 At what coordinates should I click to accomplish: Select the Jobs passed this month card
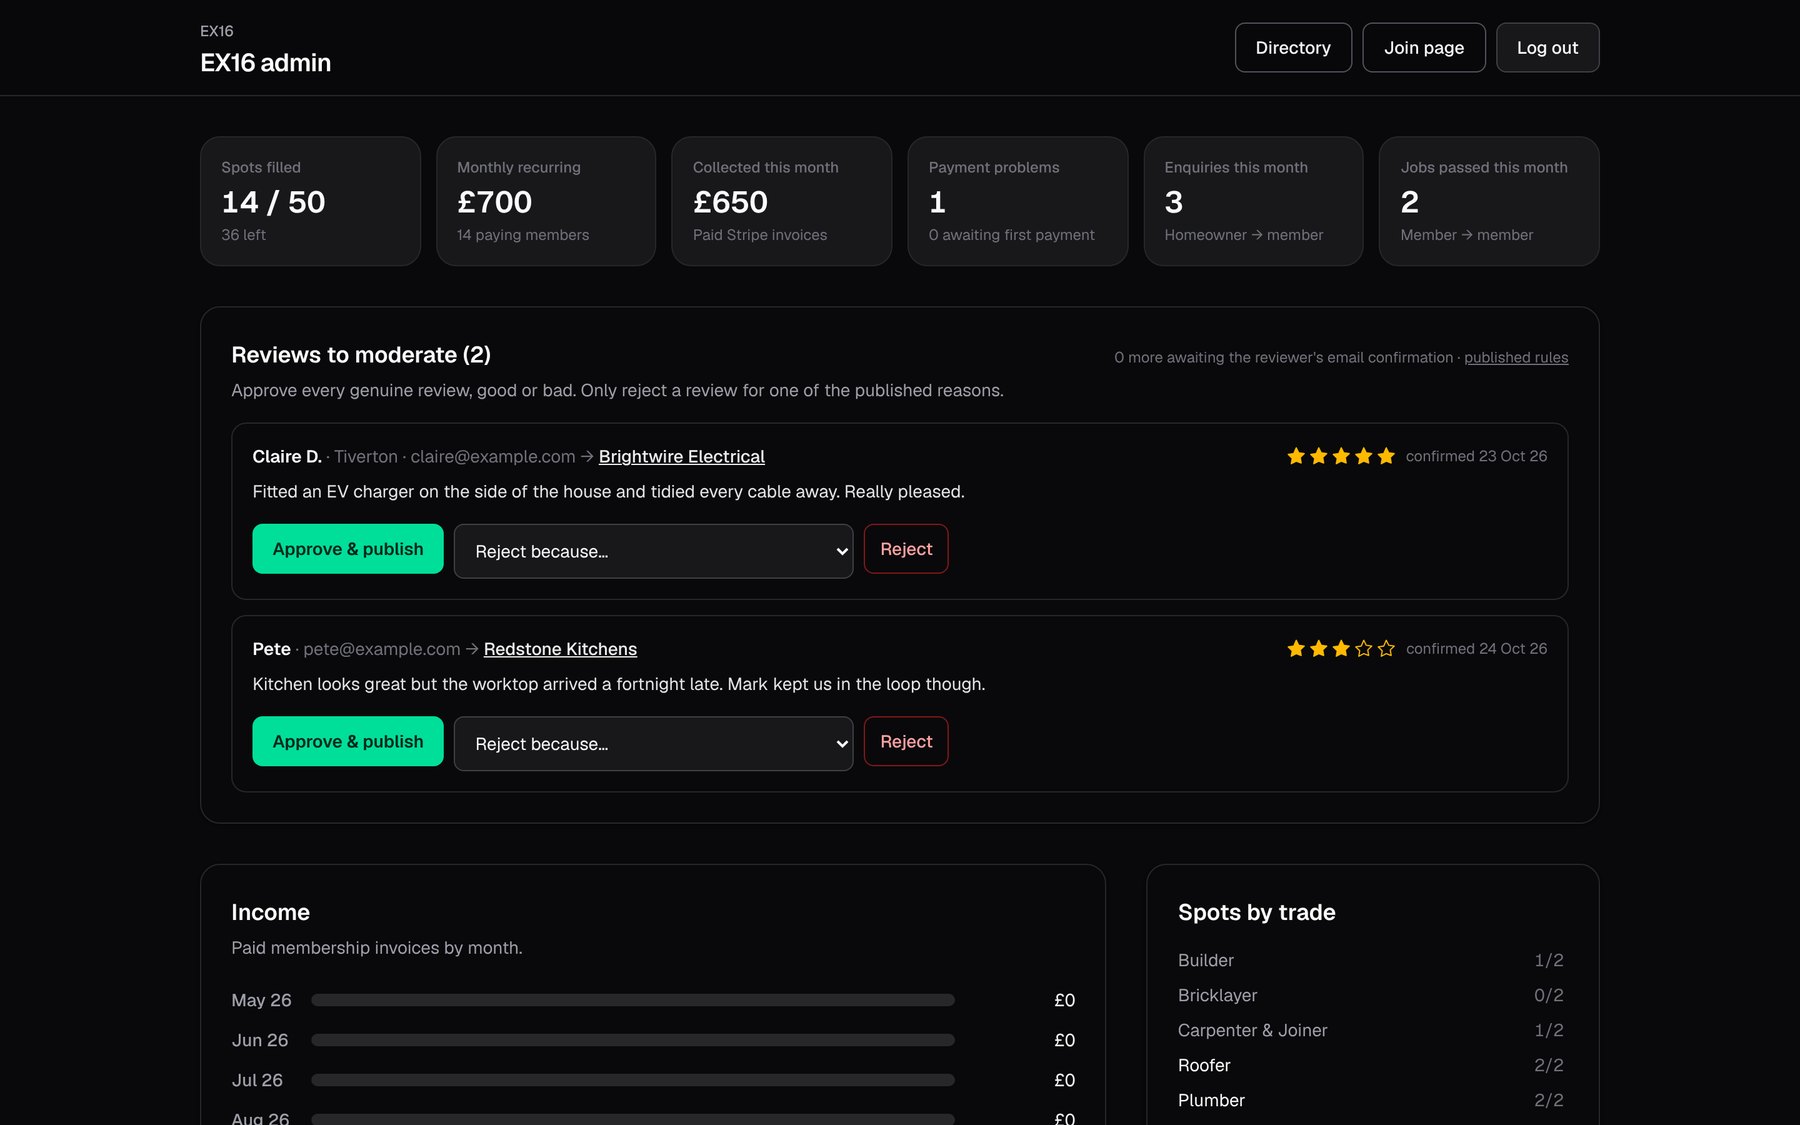pyautogui.click(x=1489, y=201)
